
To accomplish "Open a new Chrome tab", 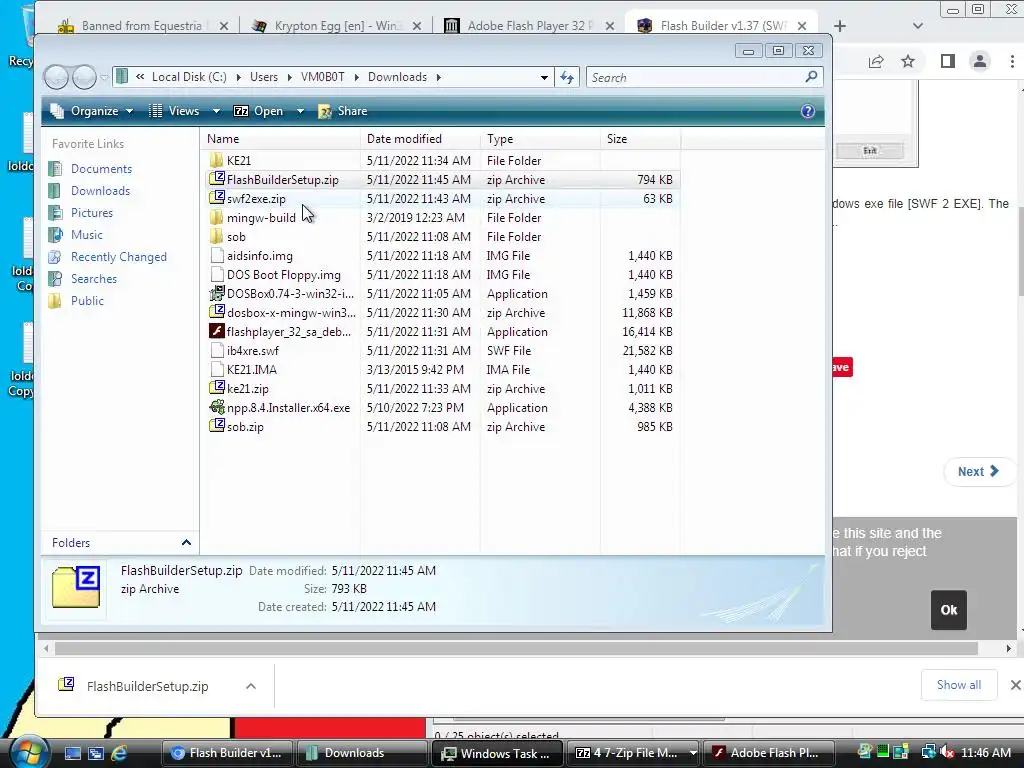I will (x=840, y=26).
